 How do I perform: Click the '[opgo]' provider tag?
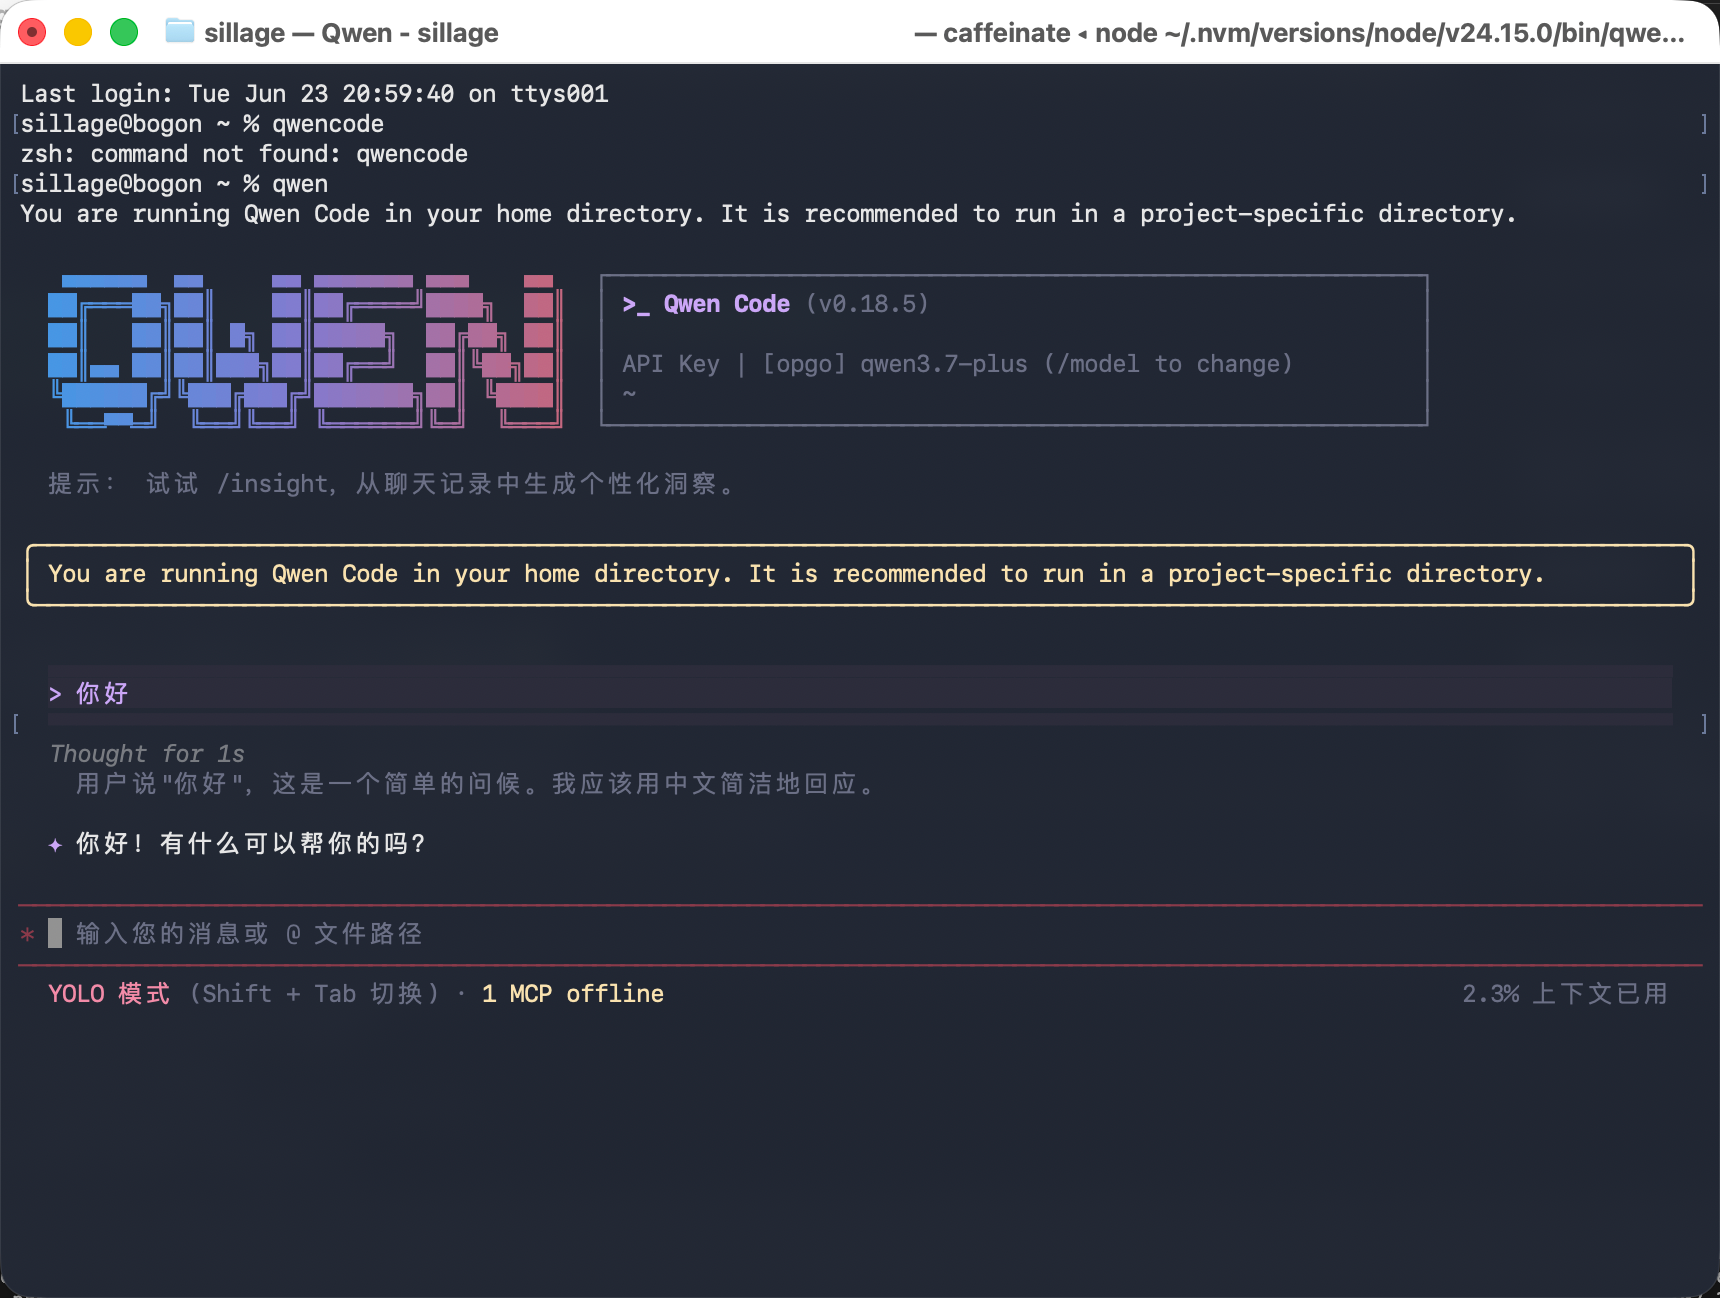804,364
